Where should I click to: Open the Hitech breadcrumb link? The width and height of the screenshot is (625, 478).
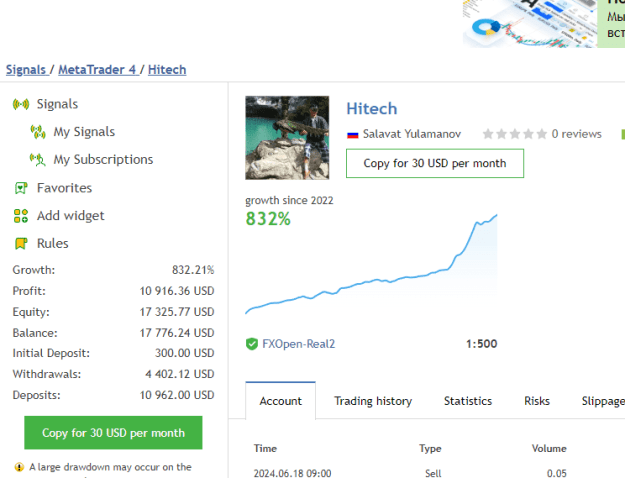click(x=167, y=70)
